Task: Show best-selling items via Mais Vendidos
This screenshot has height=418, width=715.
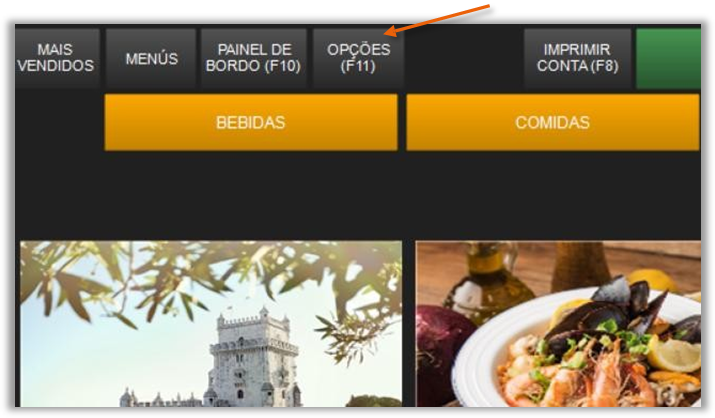Action: 57,58
